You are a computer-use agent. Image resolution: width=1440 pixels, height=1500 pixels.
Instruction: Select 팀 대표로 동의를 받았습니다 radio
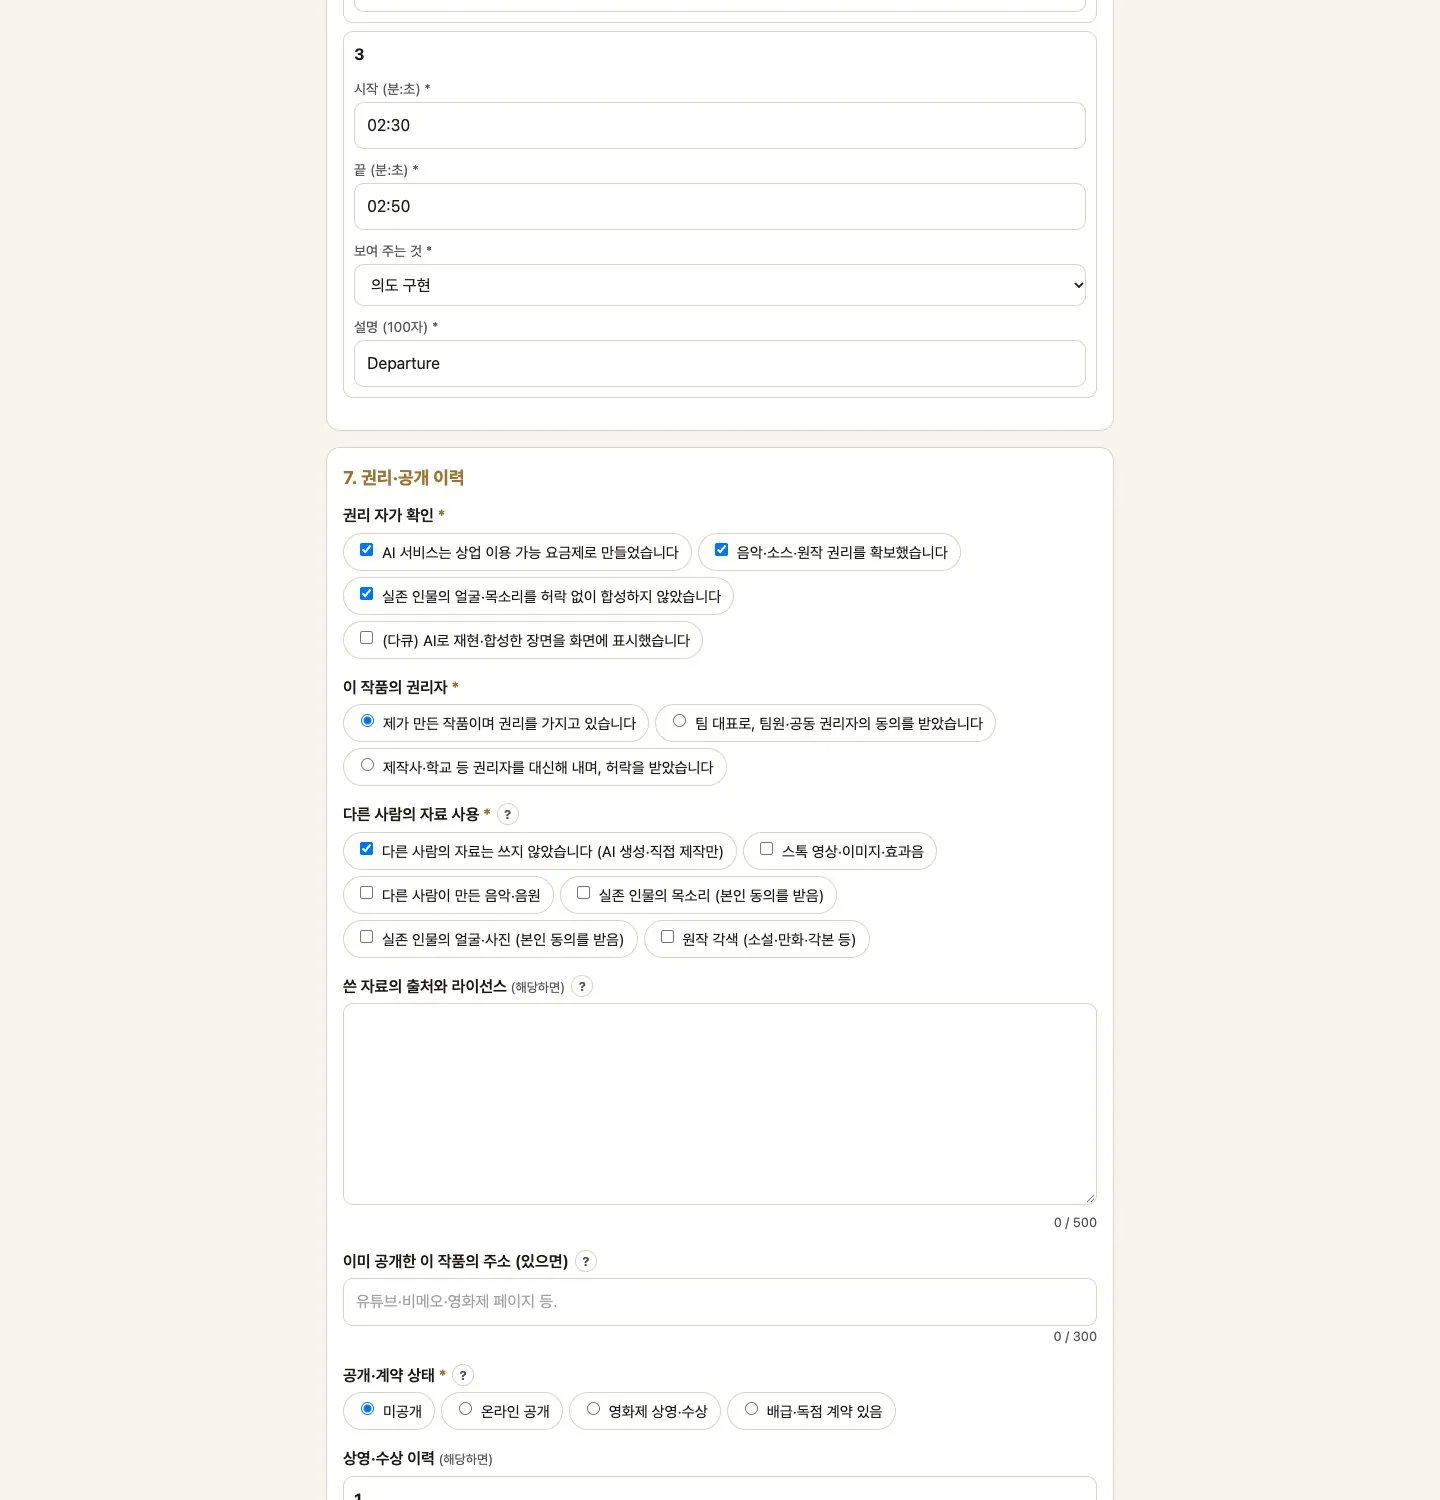coord(680,721)
